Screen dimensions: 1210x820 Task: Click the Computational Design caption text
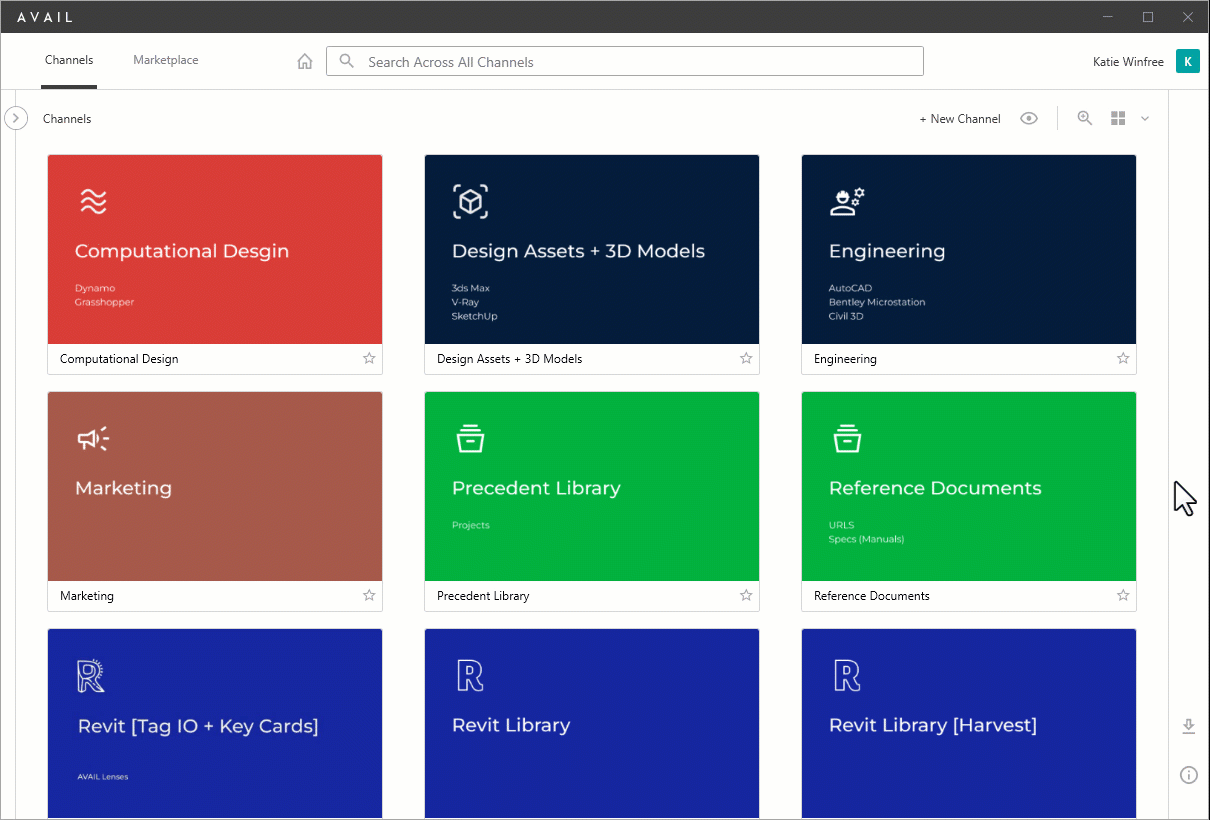[x=119, y=359]
